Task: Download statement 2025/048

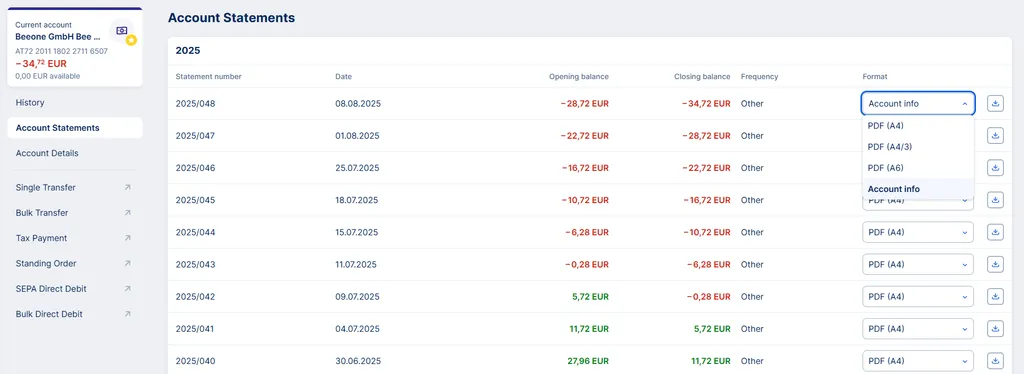Action: coord(995,104)
